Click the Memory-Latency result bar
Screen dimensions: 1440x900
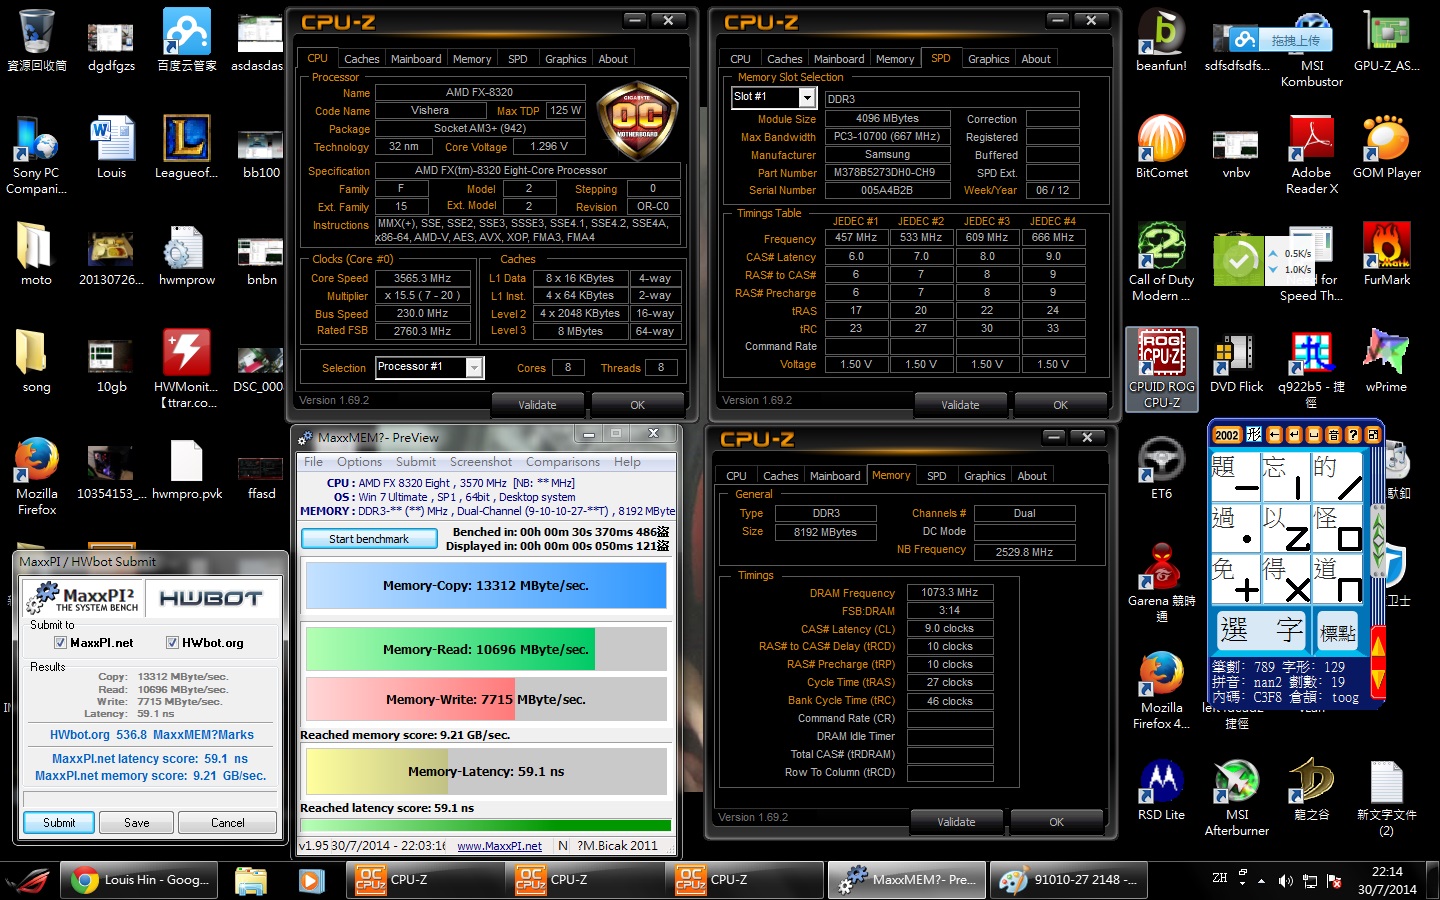click(x=486, y=772)
